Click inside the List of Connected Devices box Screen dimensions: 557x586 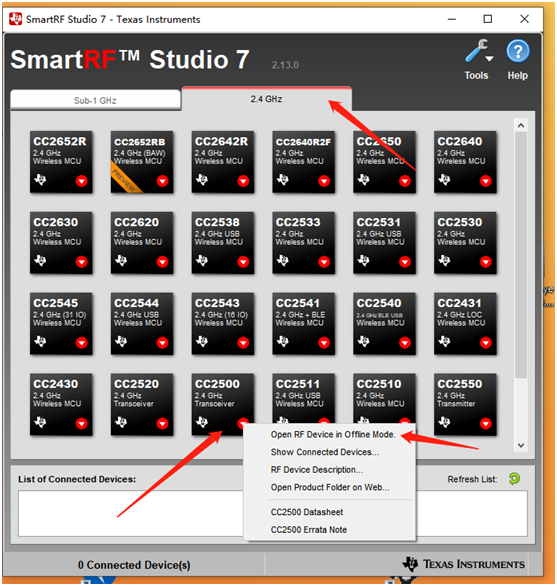pos(131,513)
